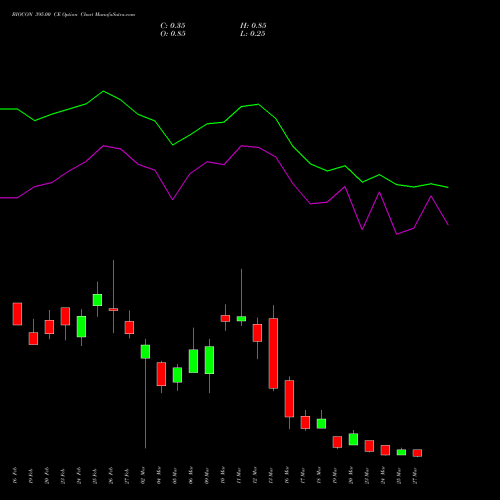Click the 20 Mar date label
The image size is (500, 500).
pyautogui.click(x=351, y=476)
